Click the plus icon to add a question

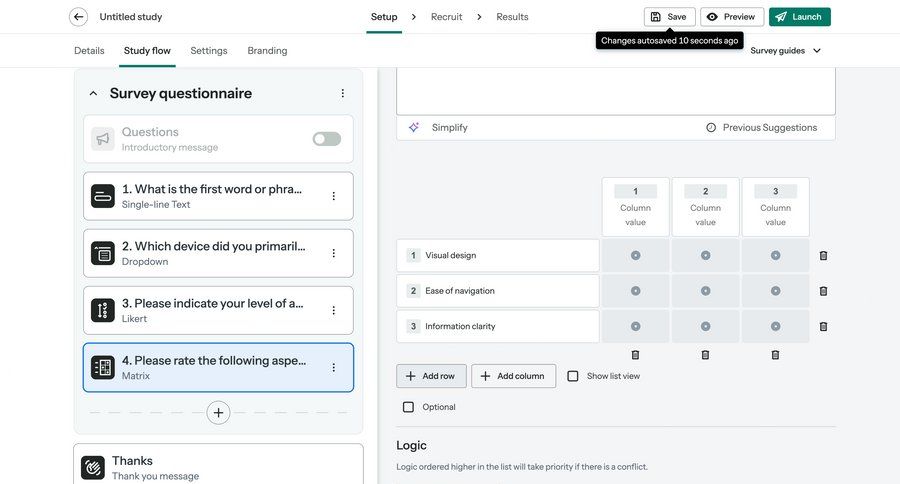click(219, 412)
